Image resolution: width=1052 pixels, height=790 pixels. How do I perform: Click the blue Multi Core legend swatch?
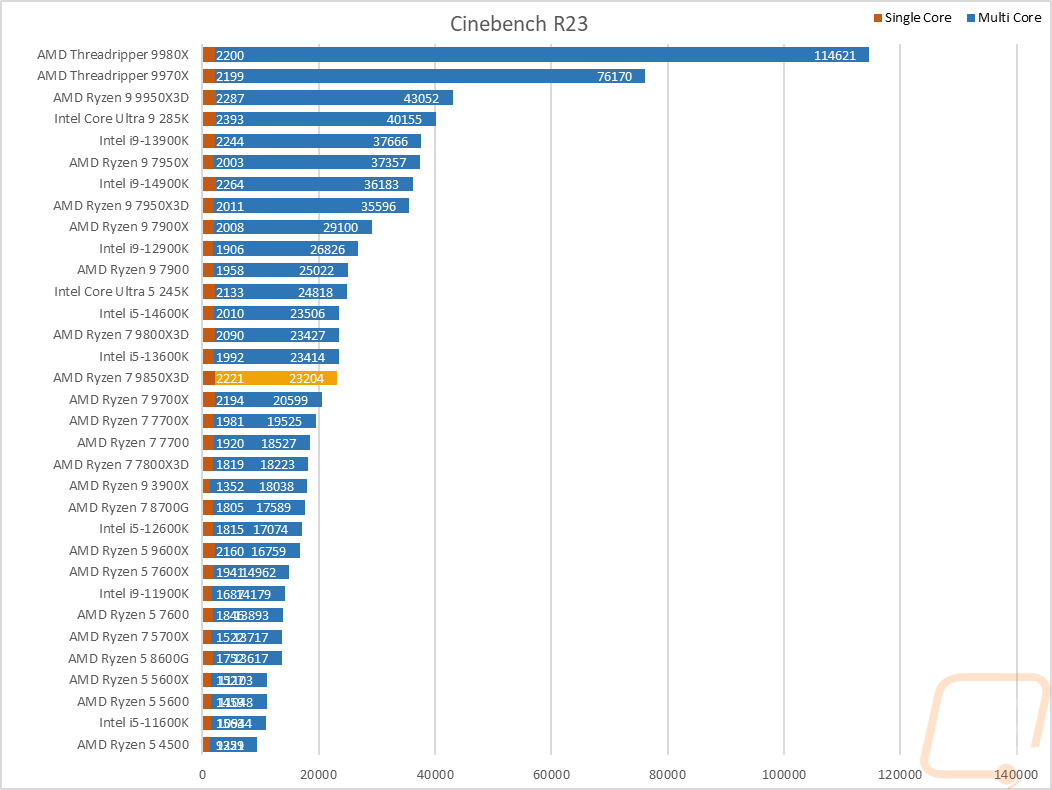pos(969,17)
